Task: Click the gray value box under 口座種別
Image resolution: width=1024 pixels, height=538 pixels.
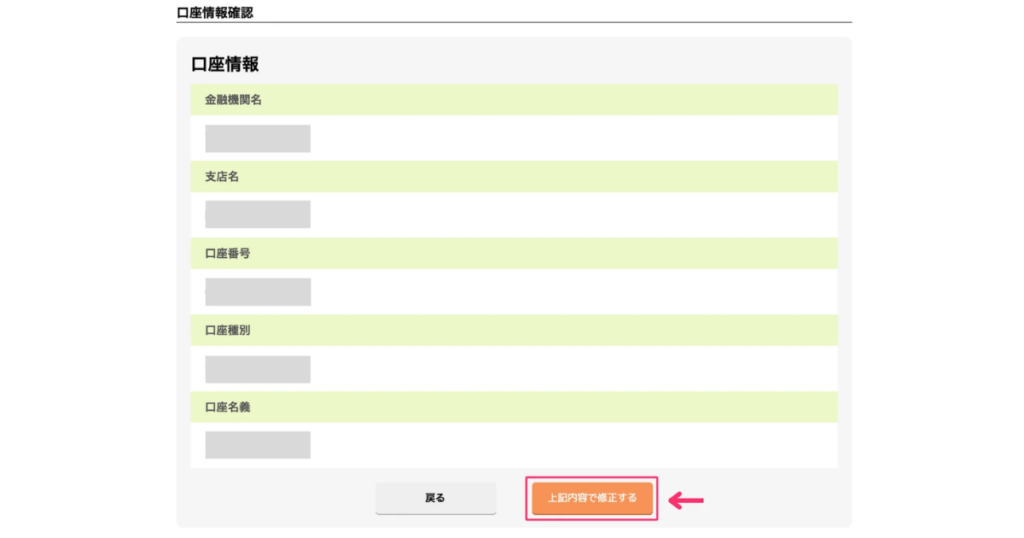Action: 257,369
